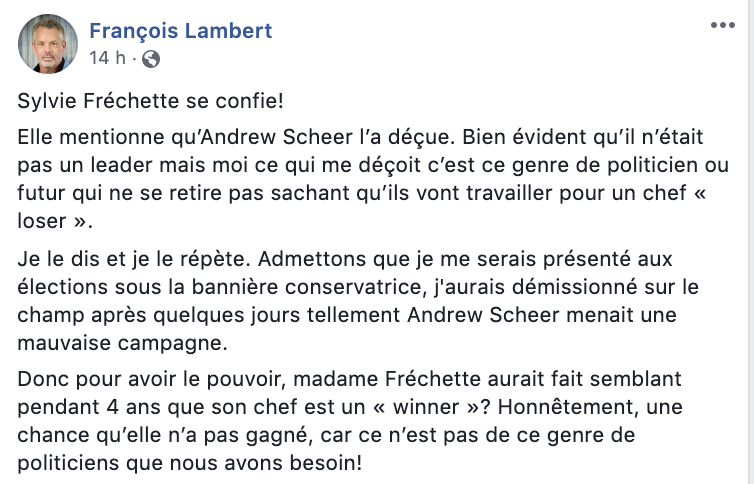Open the three-dot post options menu
The width and height of the screenshot is (754, 484).
click(723, 25)
